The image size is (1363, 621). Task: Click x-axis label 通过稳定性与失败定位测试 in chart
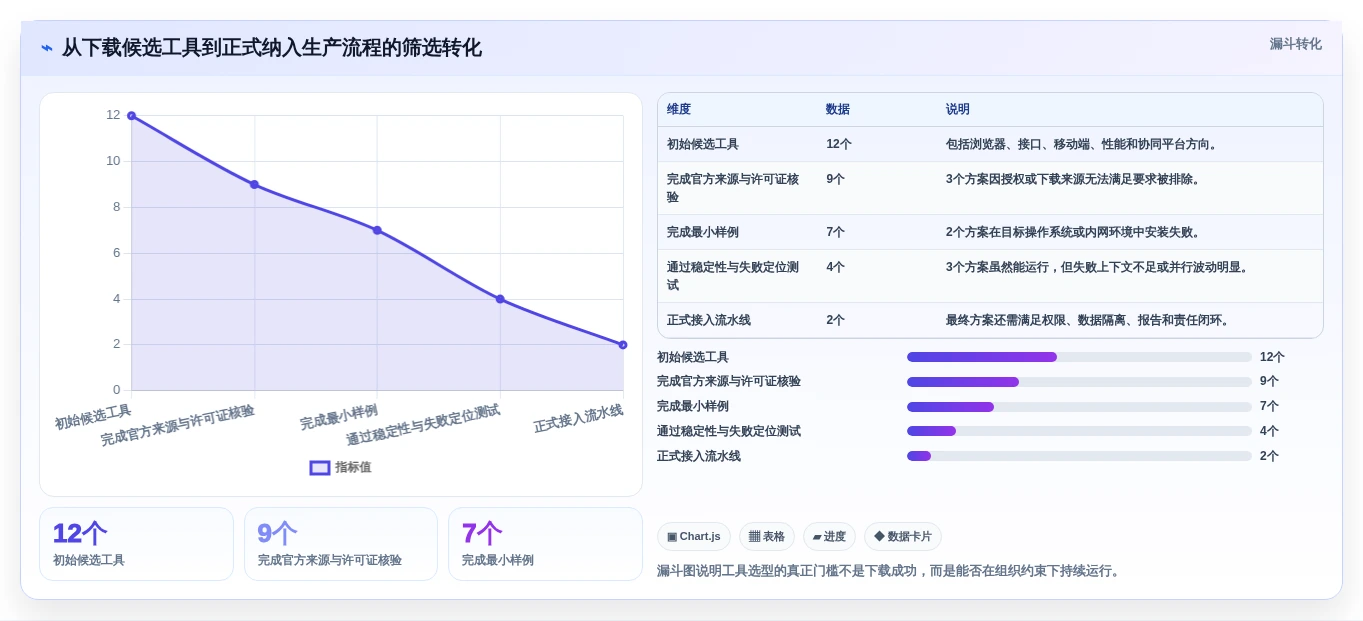[x=423, y=425]
